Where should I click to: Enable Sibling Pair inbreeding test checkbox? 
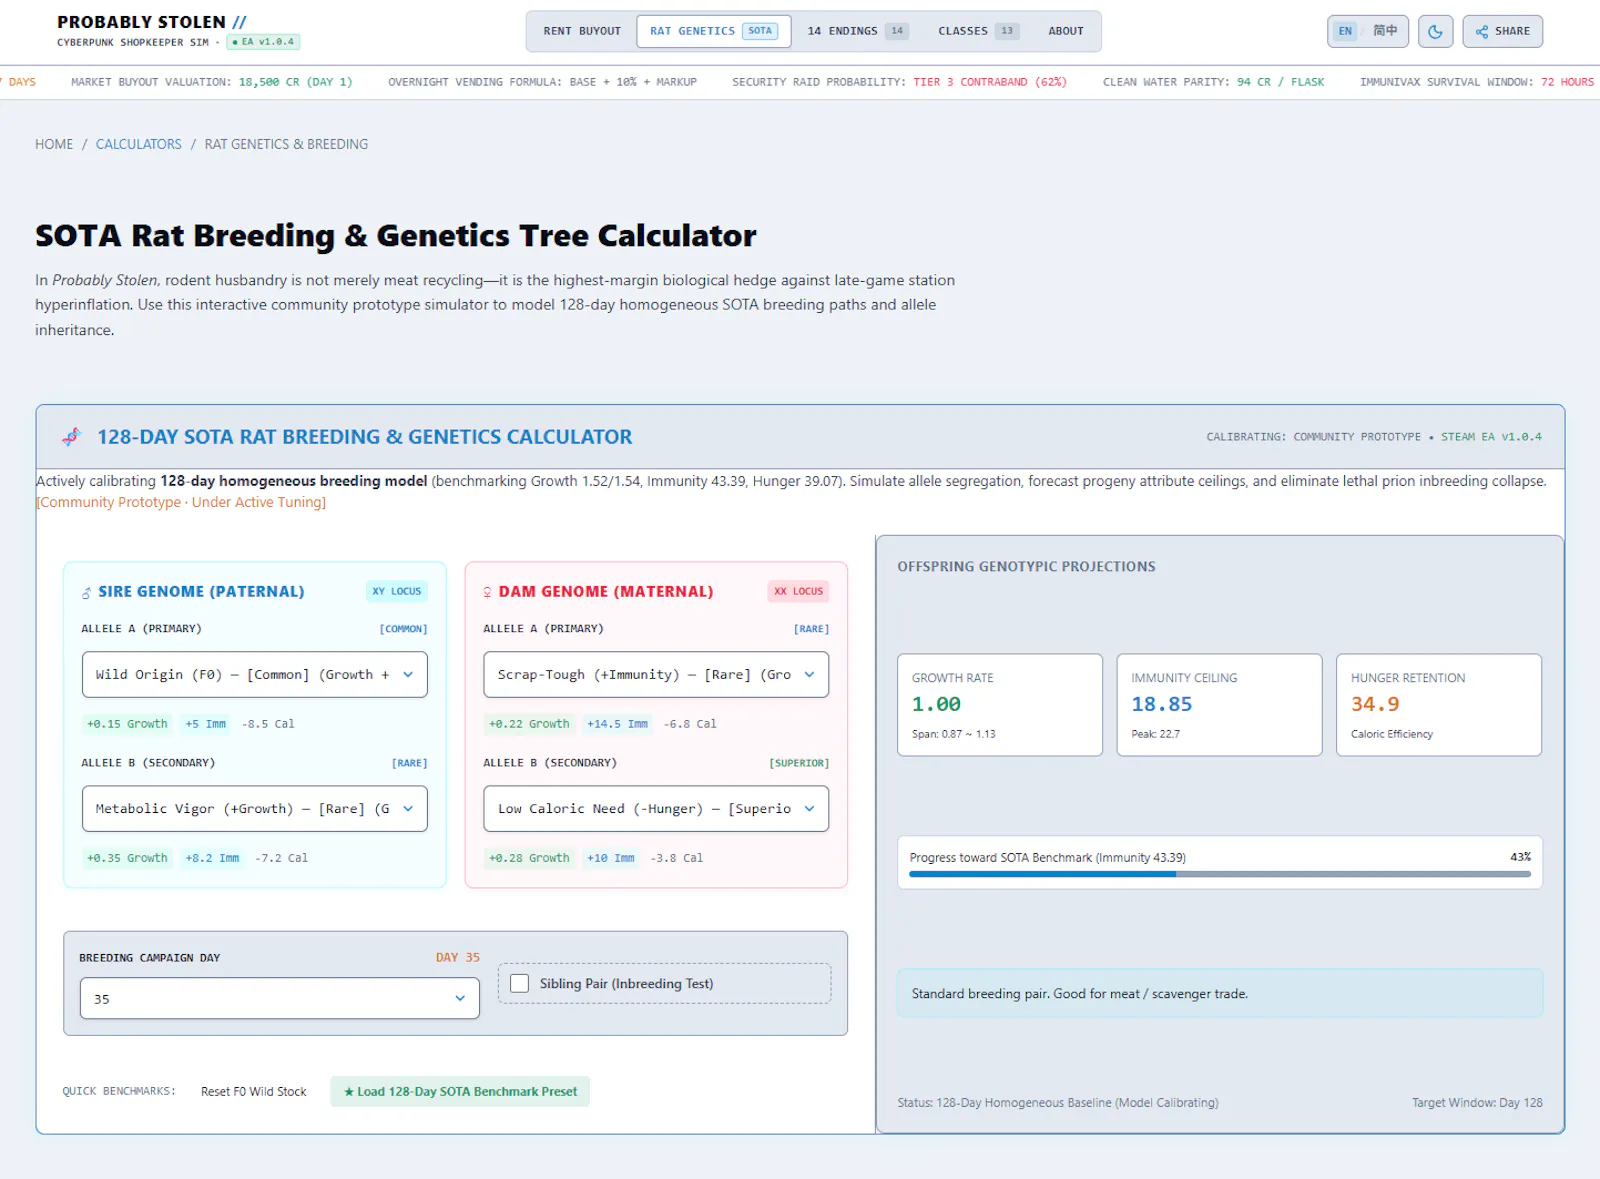click(520, 983)
